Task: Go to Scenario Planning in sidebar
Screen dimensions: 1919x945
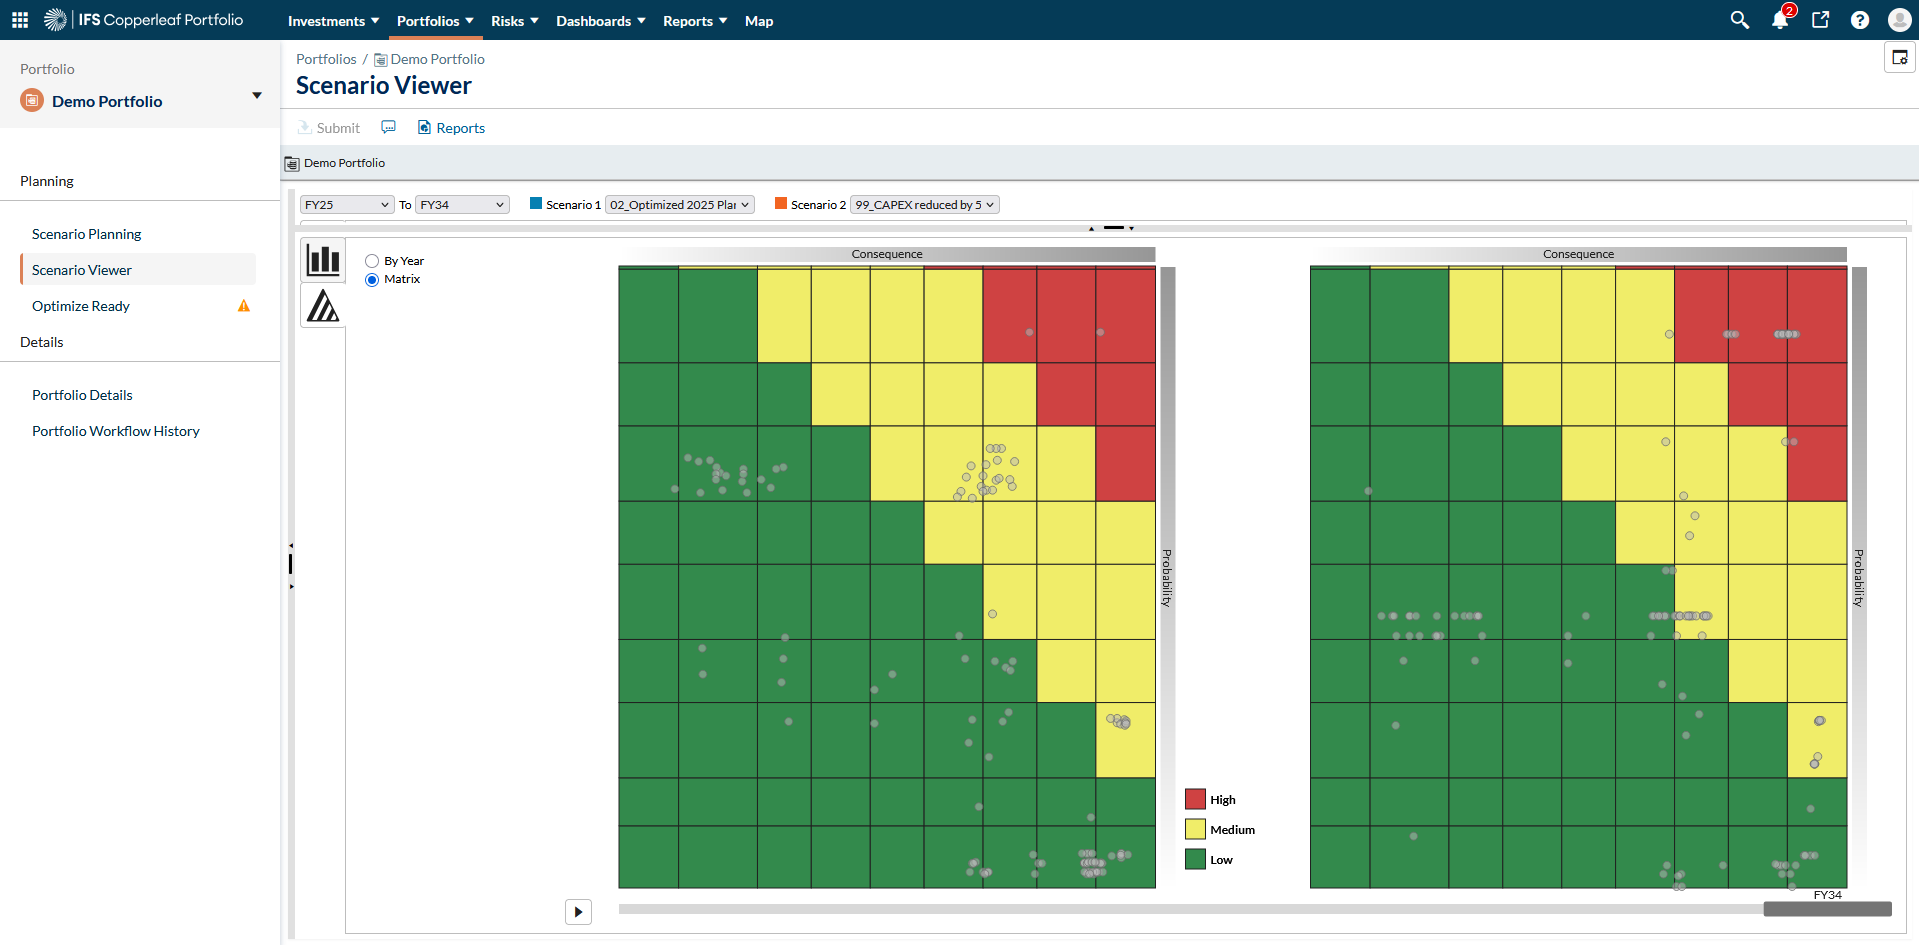Action: (x=87, y=234)
